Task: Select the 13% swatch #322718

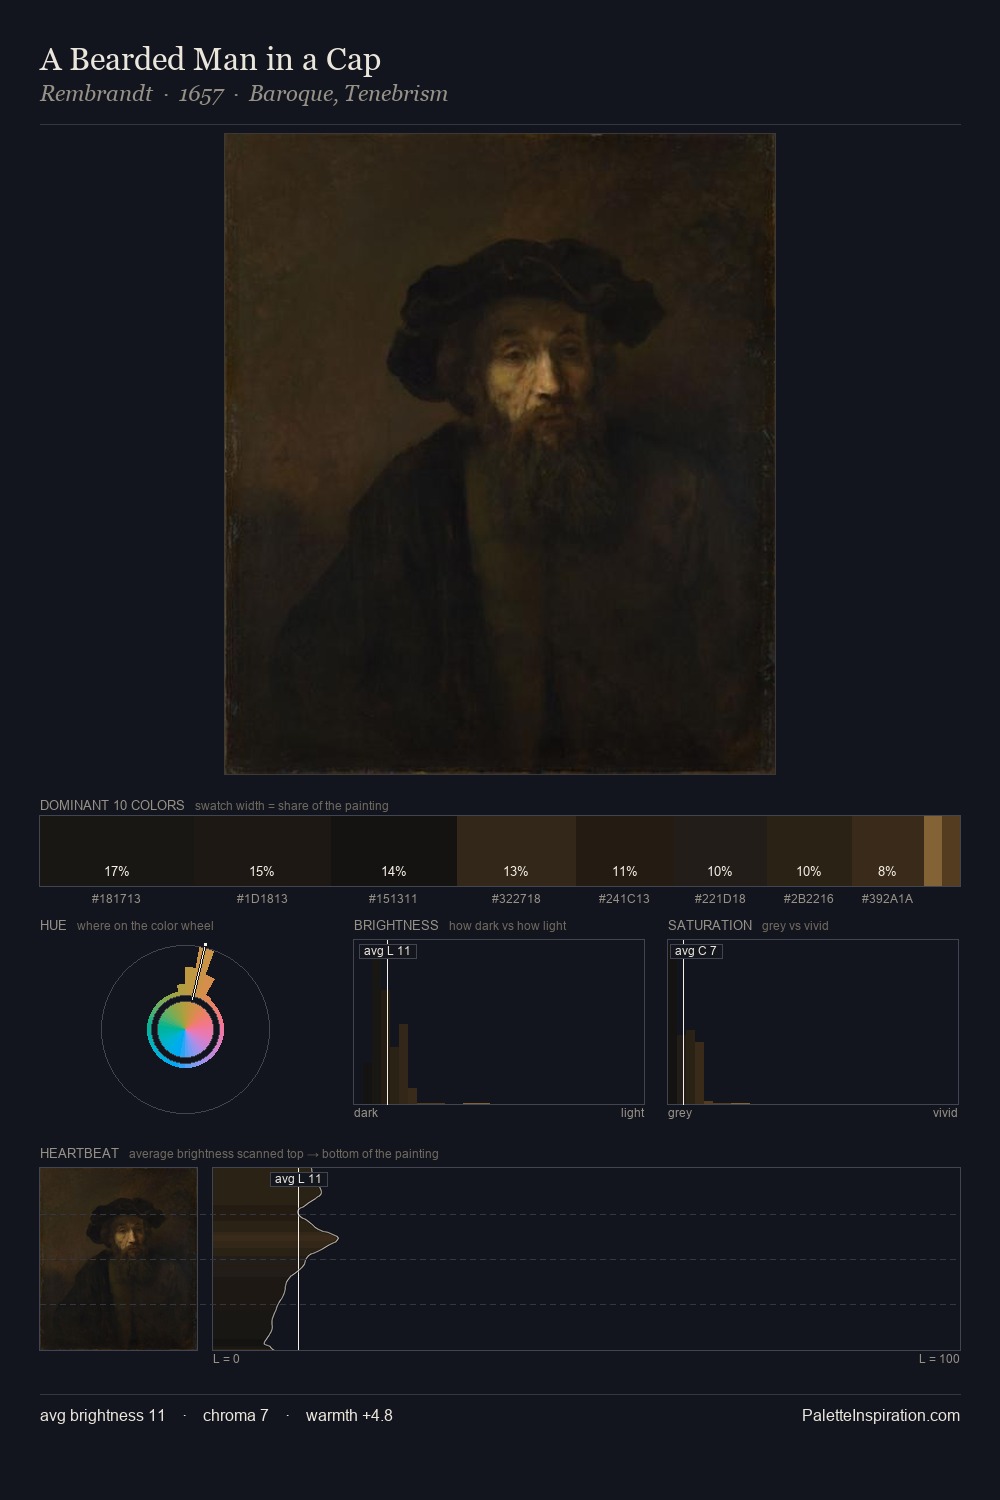Action: point(516,851)
